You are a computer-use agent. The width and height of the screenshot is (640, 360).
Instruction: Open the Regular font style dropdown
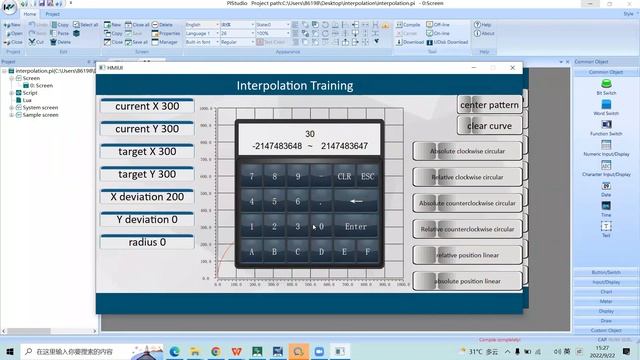(x=237, y=42)
